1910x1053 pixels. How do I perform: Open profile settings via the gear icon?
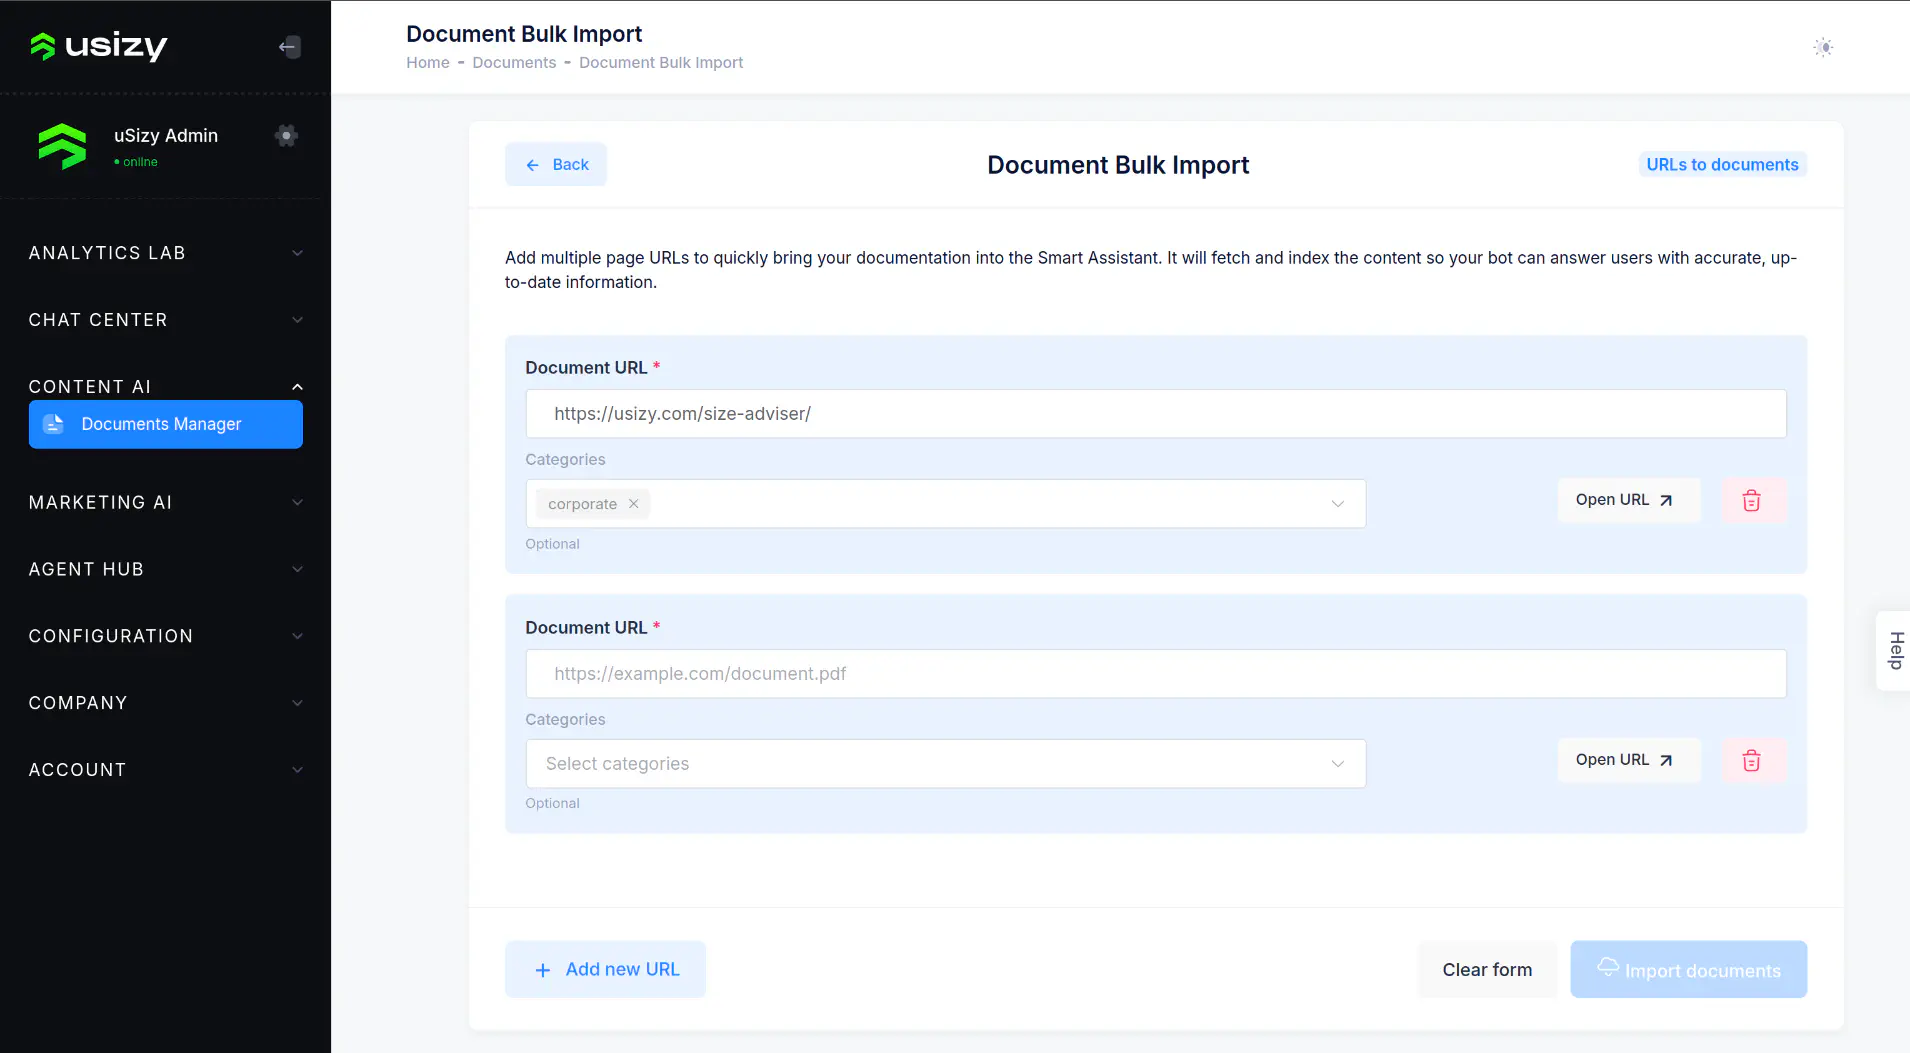pyautogui.click(x=286, y=136)
